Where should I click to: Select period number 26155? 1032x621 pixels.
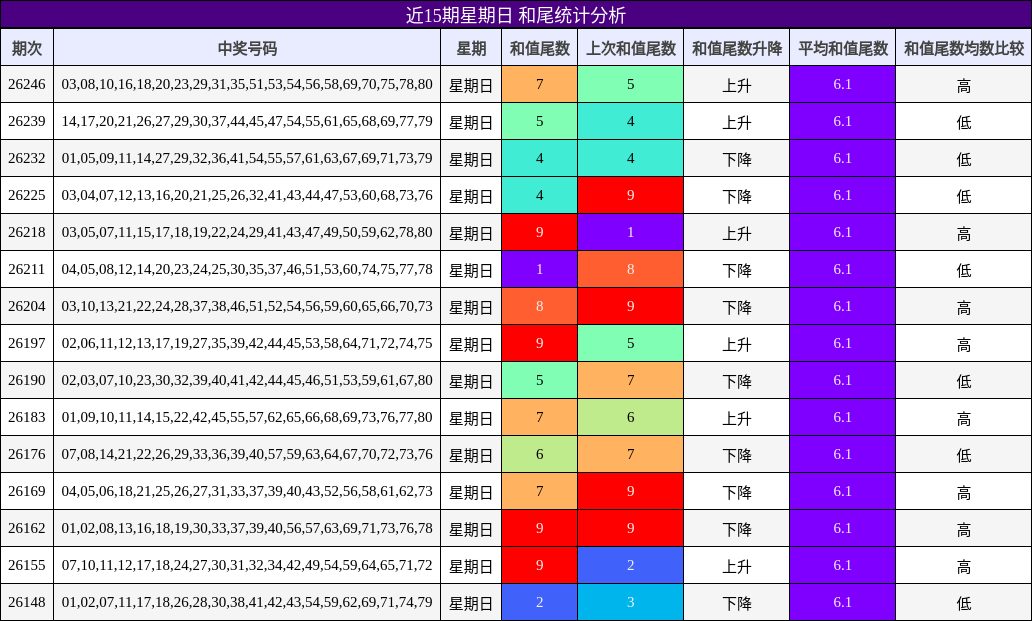point(27,565)
